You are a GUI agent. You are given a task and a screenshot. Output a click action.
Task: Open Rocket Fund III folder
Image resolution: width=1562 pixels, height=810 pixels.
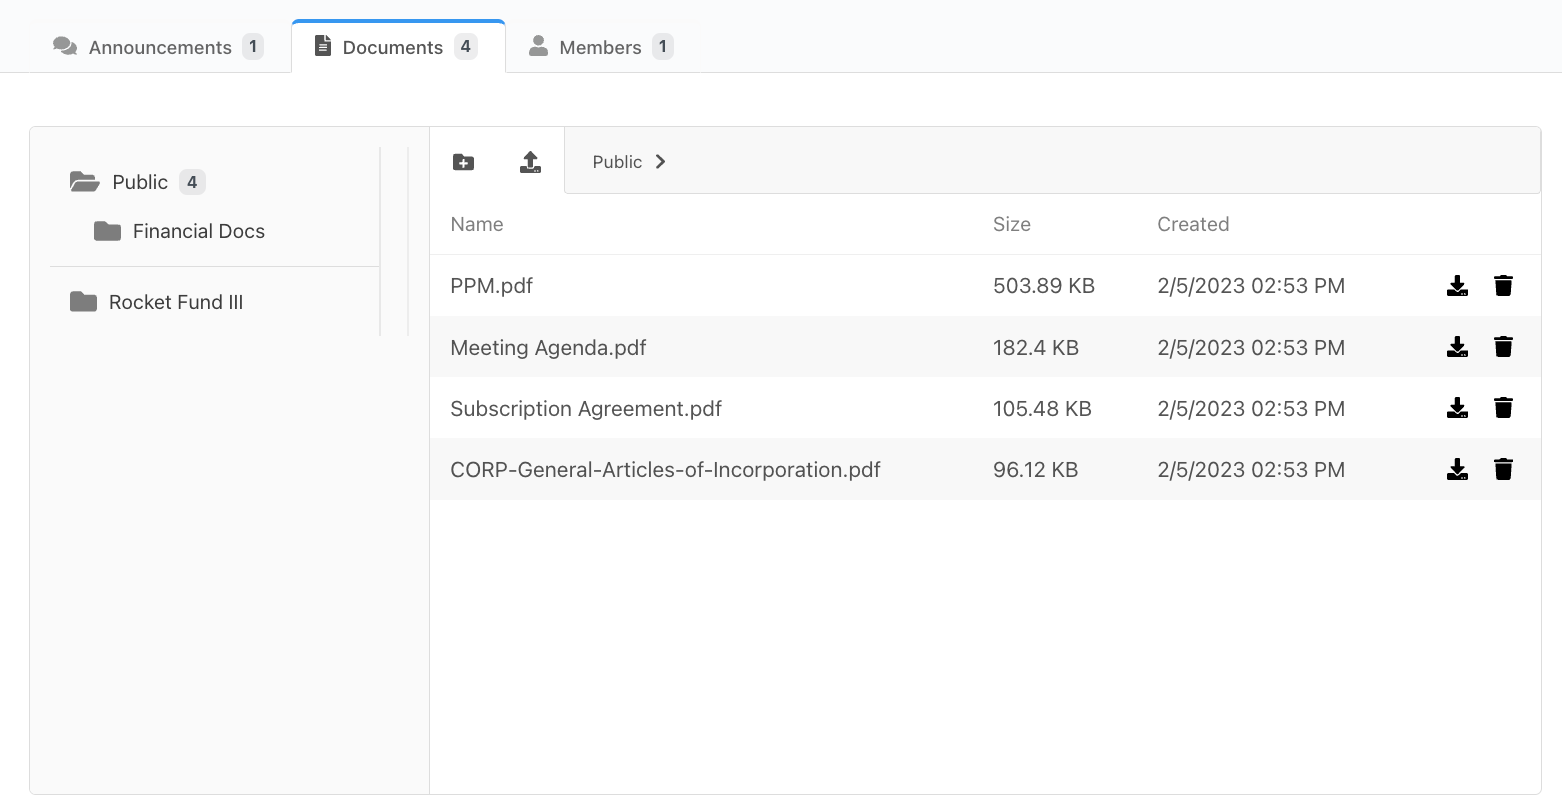point(176,302)
